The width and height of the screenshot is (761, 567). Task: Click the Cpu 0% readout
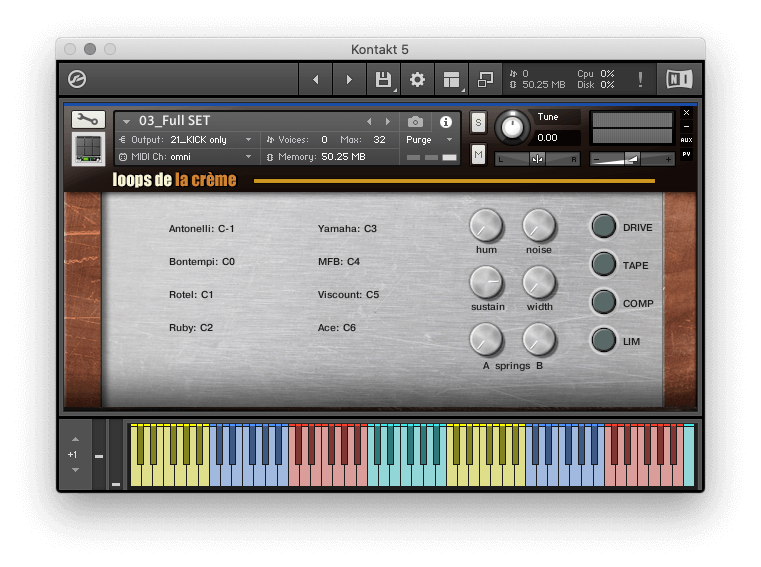pos(596,74)
